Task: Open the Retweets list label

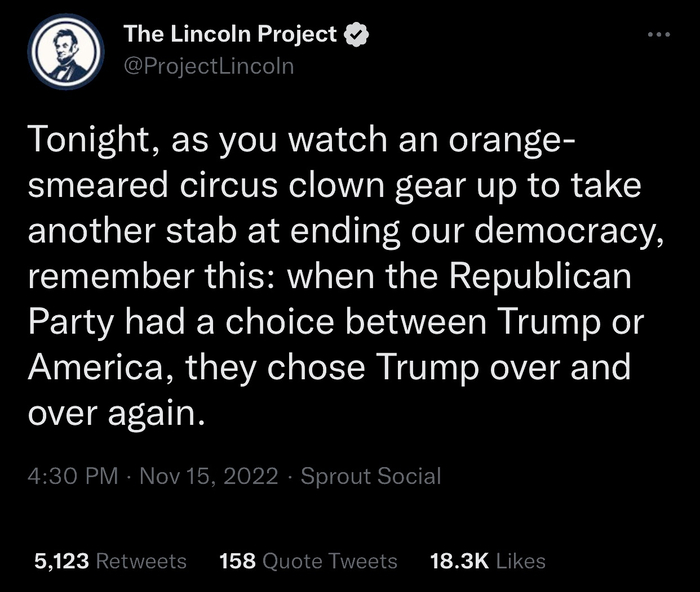Action: pos(141,561)
